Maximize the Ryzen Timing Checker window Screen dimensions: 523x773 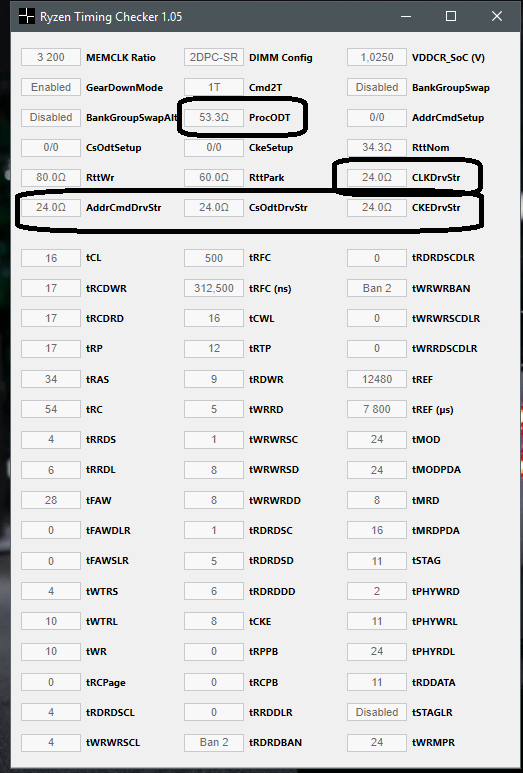(x=451, y=16)
